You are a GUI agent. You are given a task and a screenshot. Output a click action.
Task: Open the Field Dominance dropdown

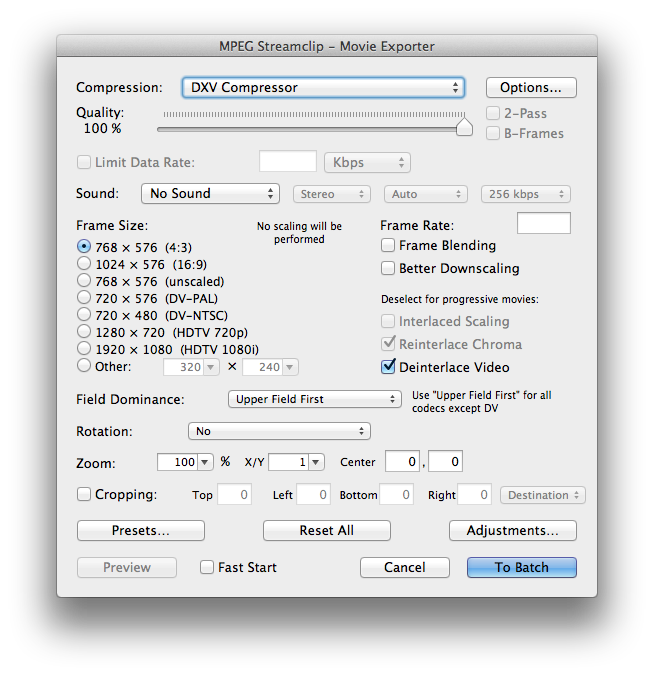(x=315, y=399)
